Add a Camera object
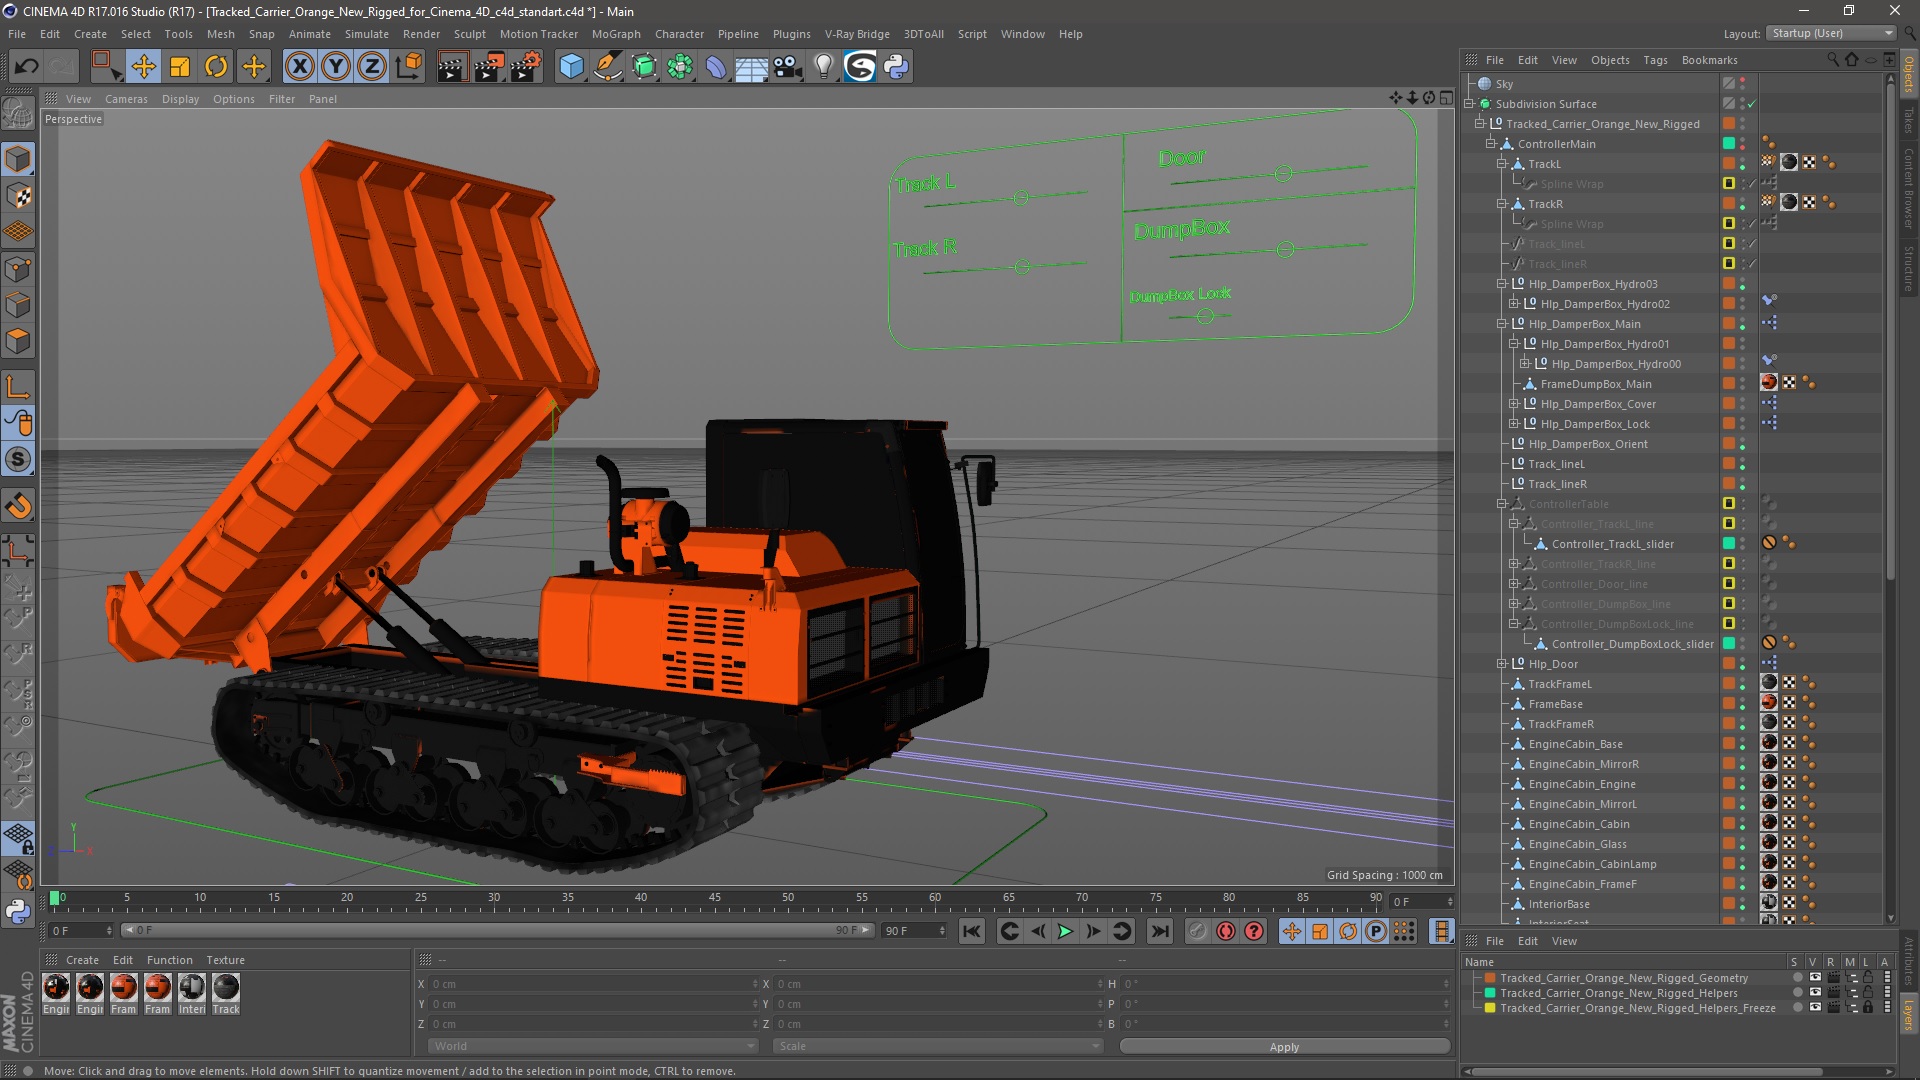 (788, 67)
